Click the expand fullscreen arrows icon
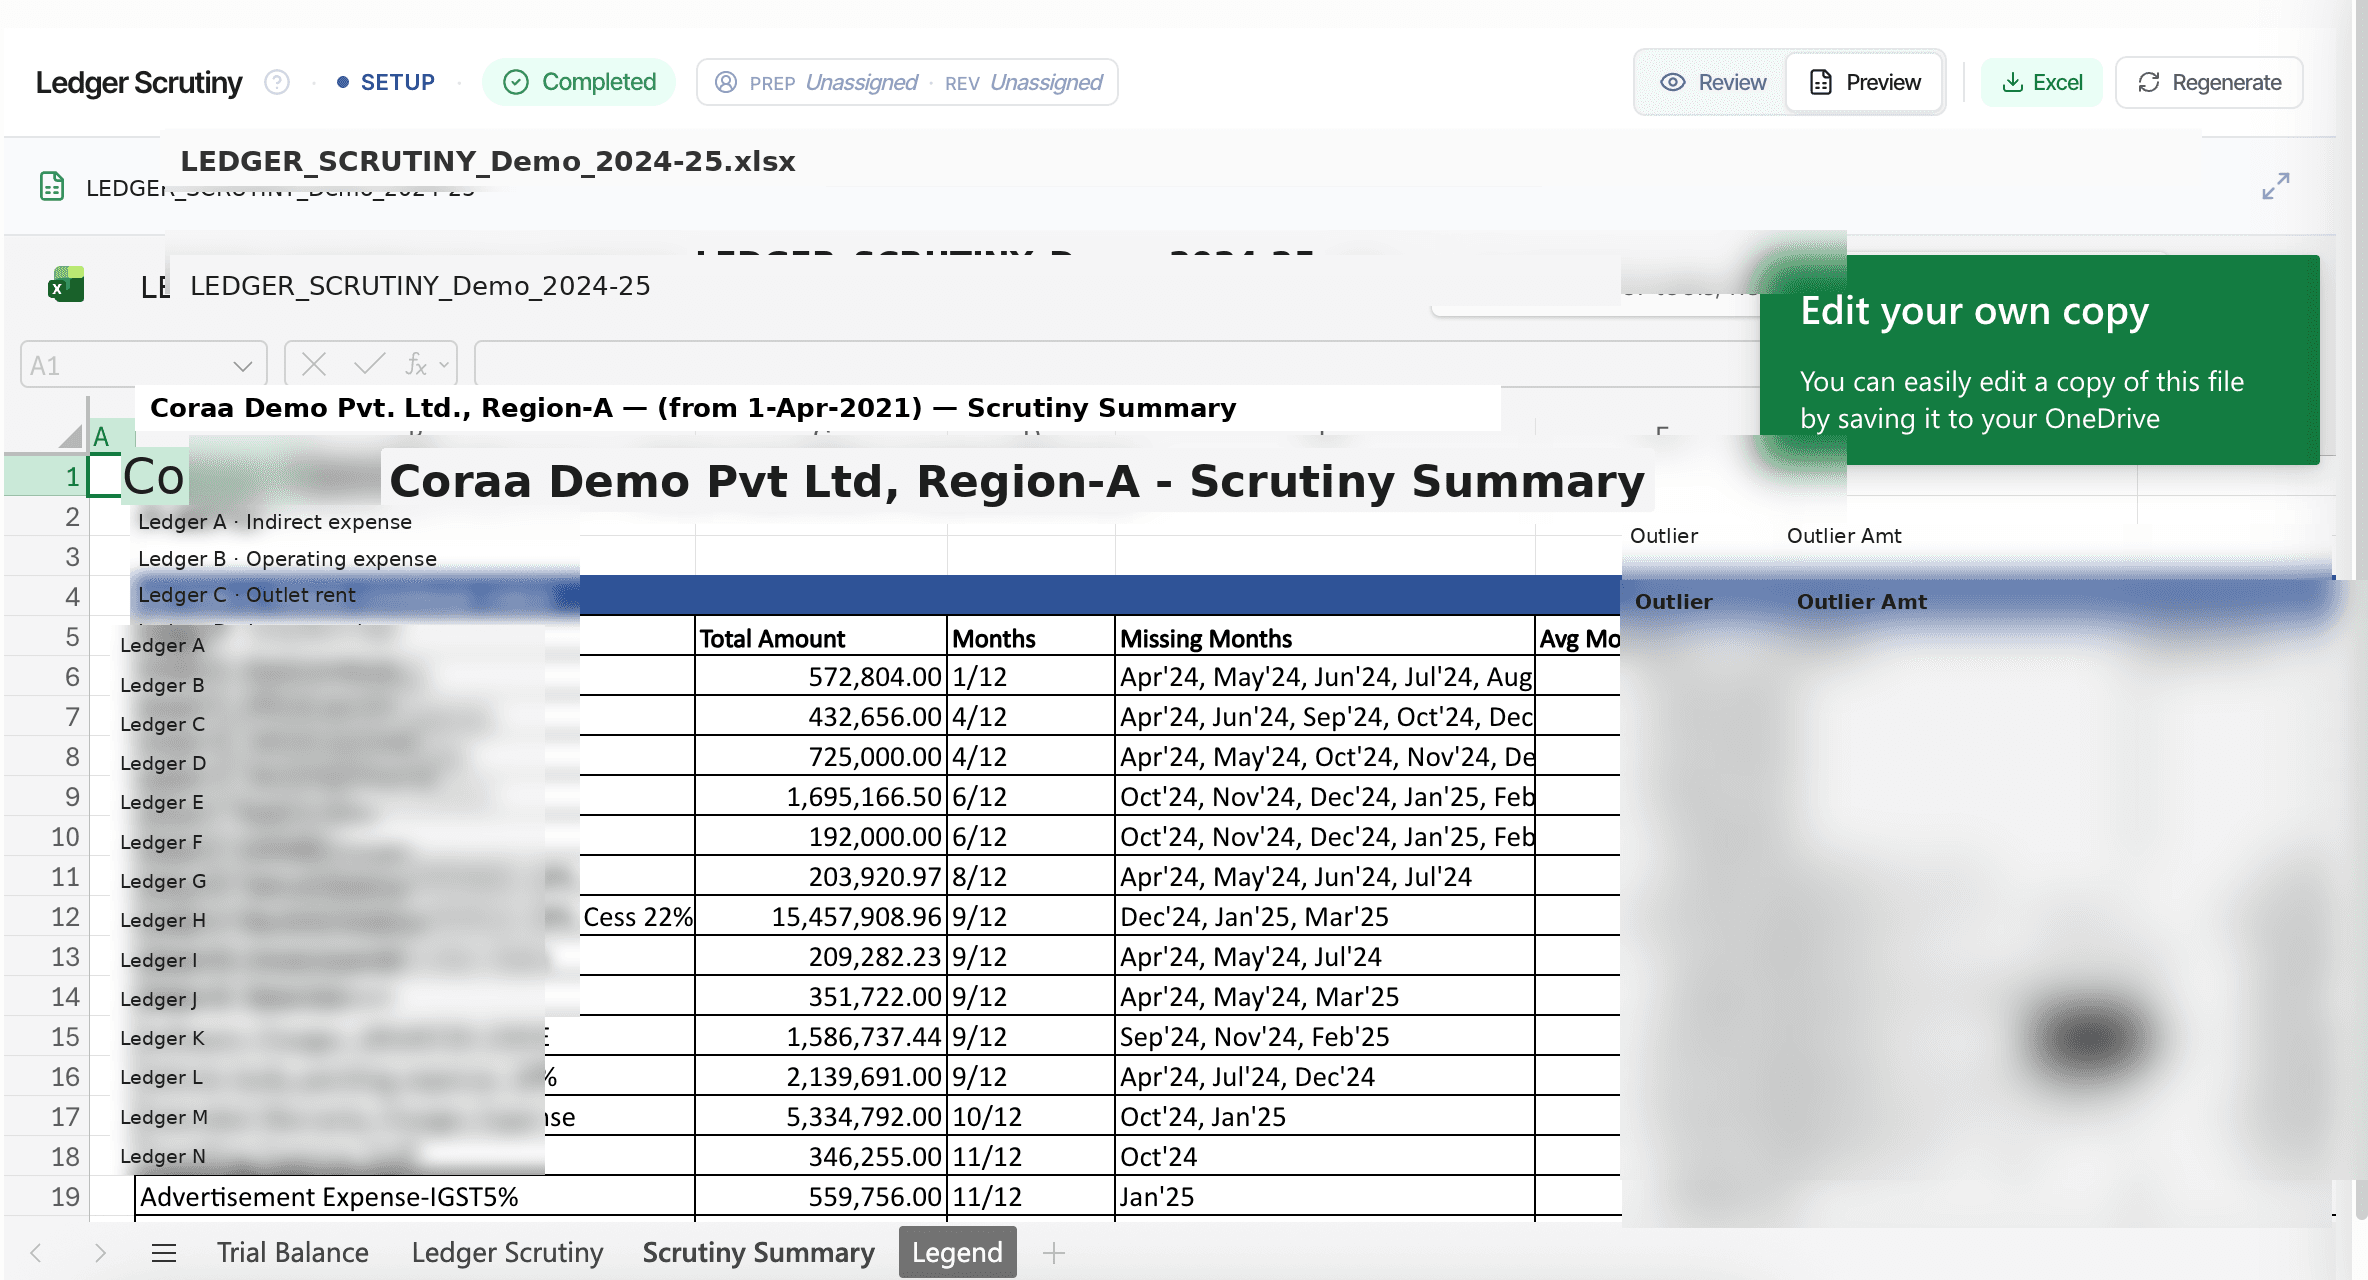Viewport: 2368px width, 1280px height. pyautogui.click(x=2276, y=186)
